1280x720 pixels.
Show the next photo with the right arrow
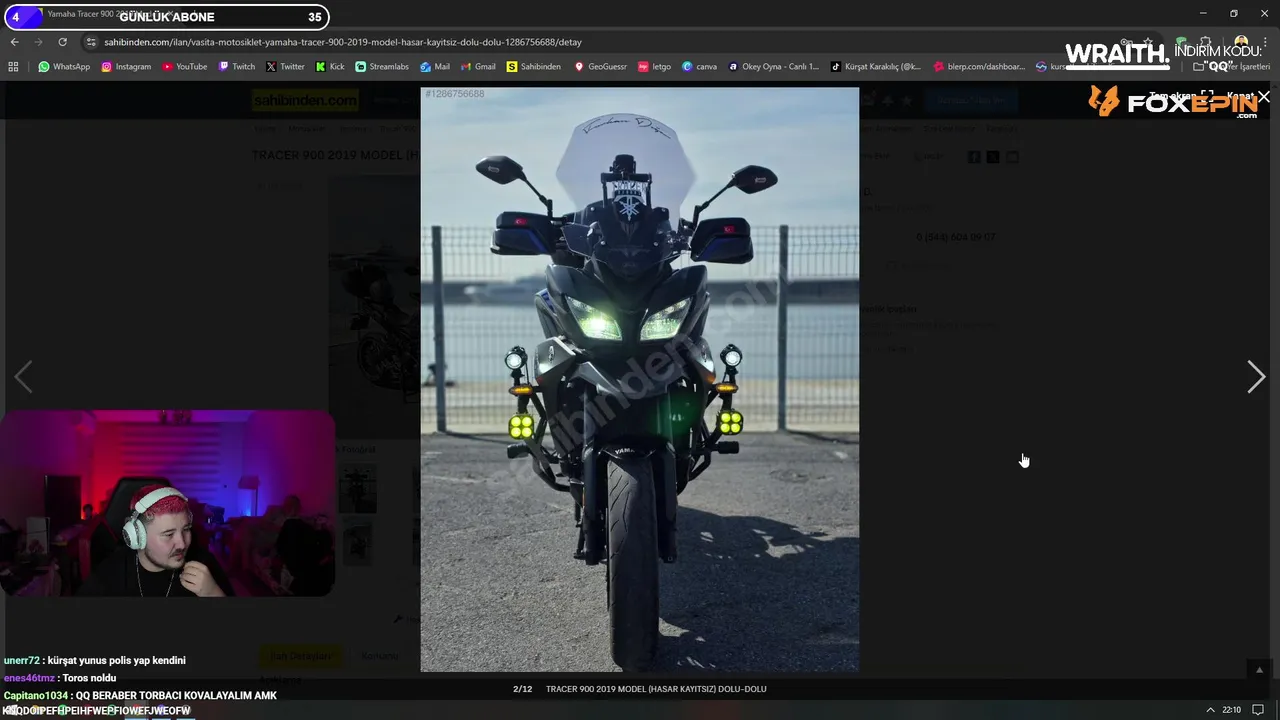point(1256,377)
